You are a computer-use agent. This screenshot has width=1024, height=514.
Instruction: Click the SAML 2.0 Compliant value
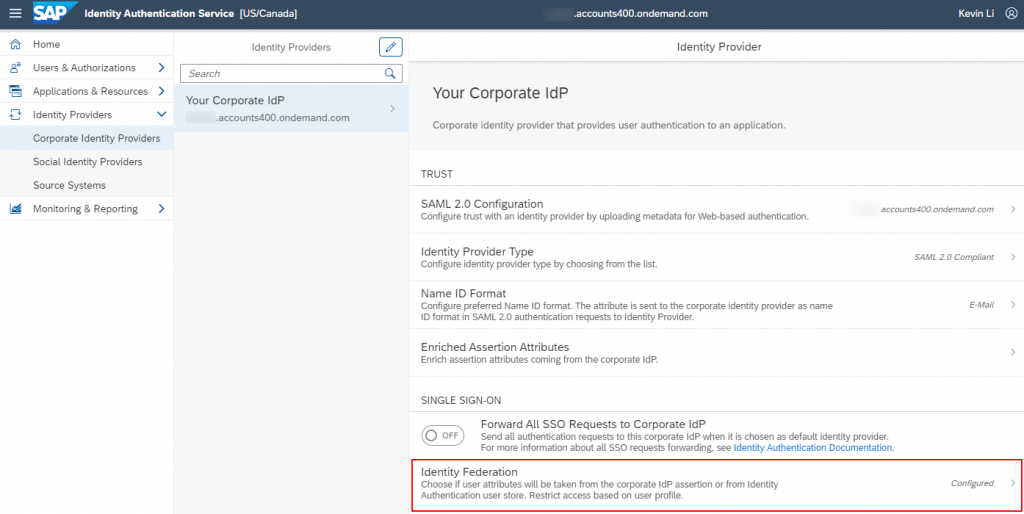coord(954,257)
